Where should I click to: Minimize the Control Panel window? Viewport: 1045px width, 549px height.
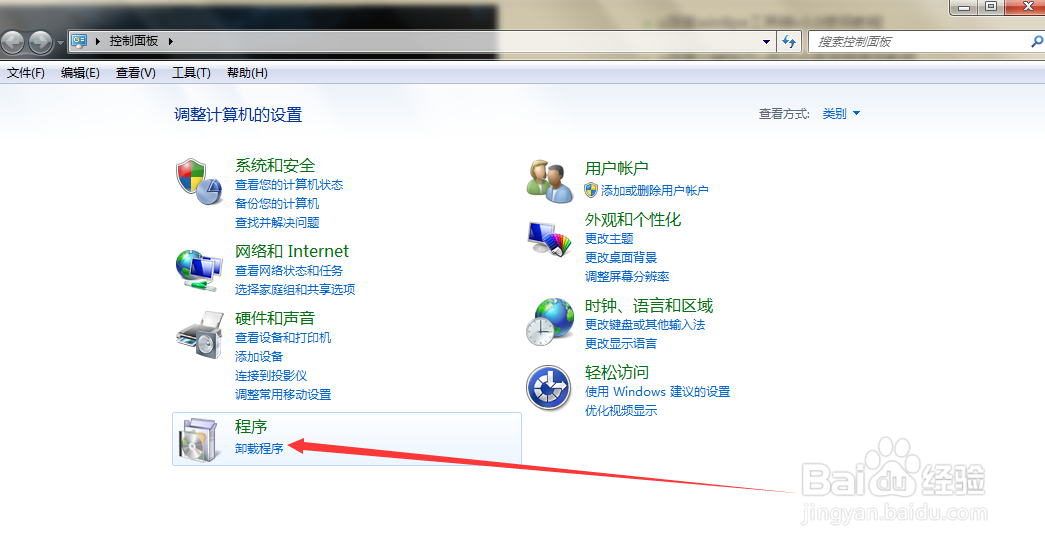[x=964, y=7]
